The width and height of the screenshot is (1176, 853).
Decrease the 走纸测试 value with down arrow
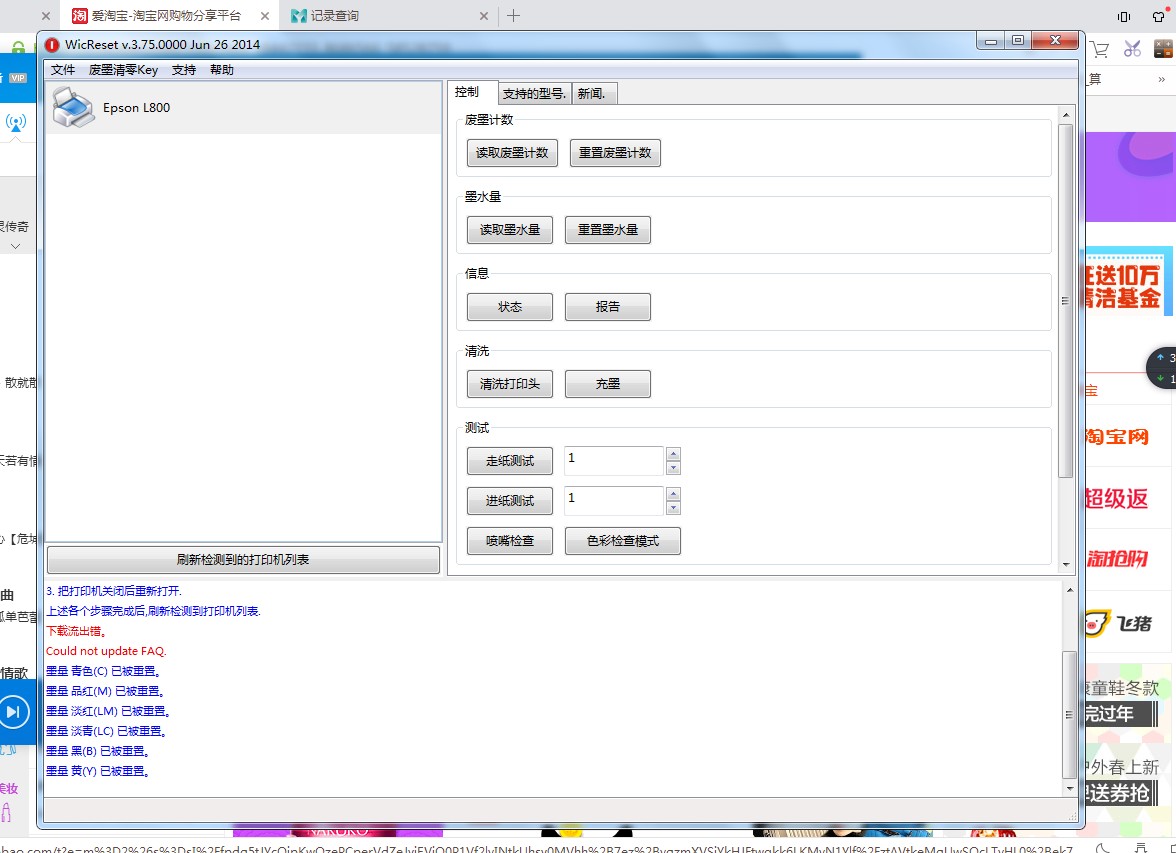tap(673, 468)
